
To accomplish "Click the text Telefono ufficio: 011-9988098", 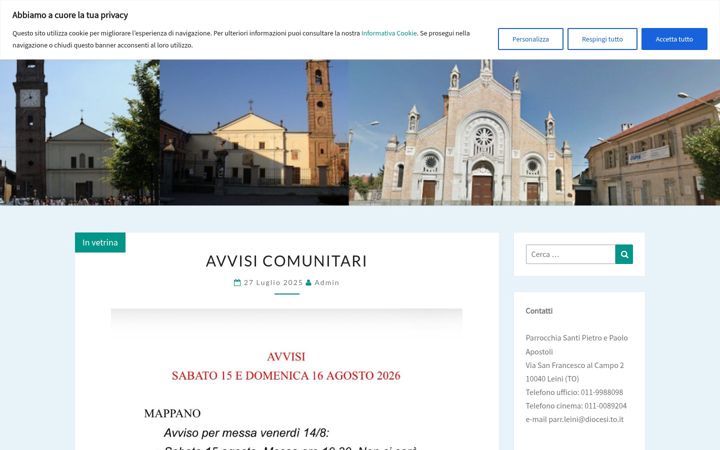I will (x=574, y=392).
